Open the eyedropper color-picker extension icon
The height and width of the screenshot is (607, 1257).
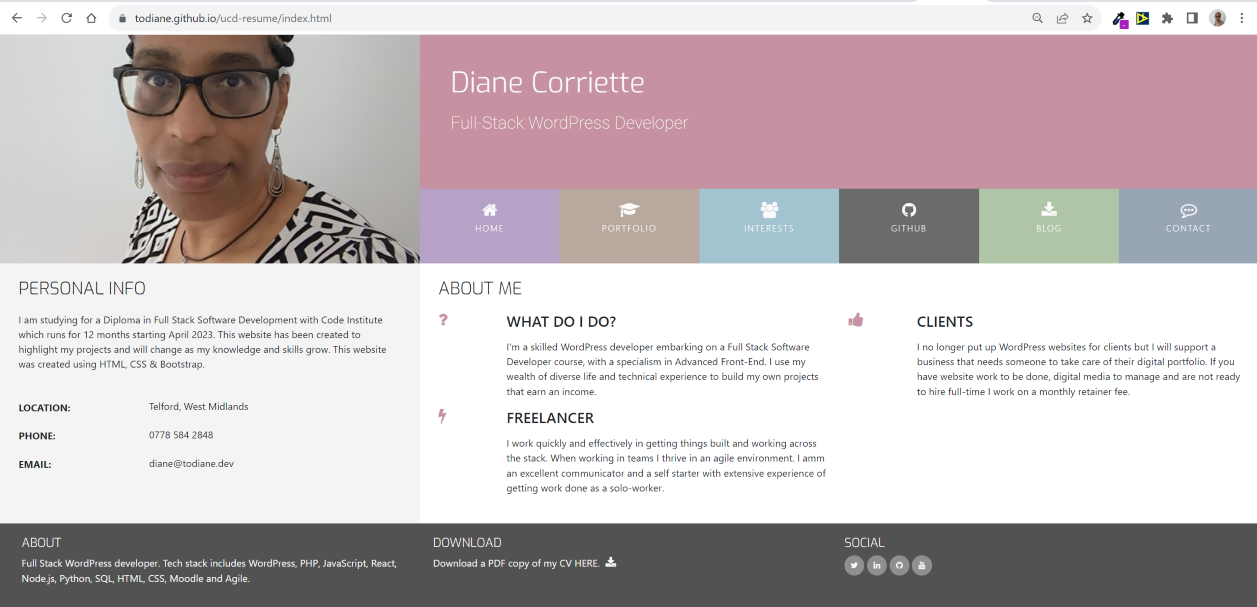(1118, 17)
